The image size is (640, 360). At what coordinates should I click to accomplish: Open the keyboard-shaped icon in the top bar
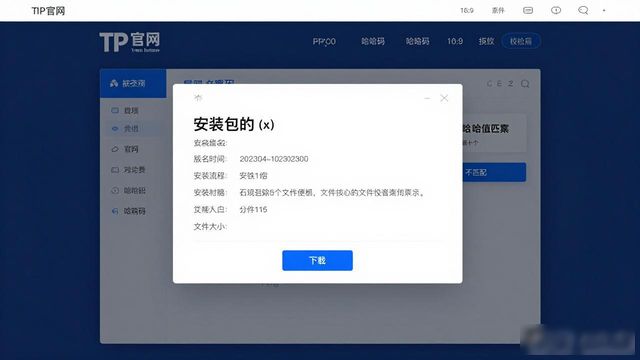tap(528, 11)
